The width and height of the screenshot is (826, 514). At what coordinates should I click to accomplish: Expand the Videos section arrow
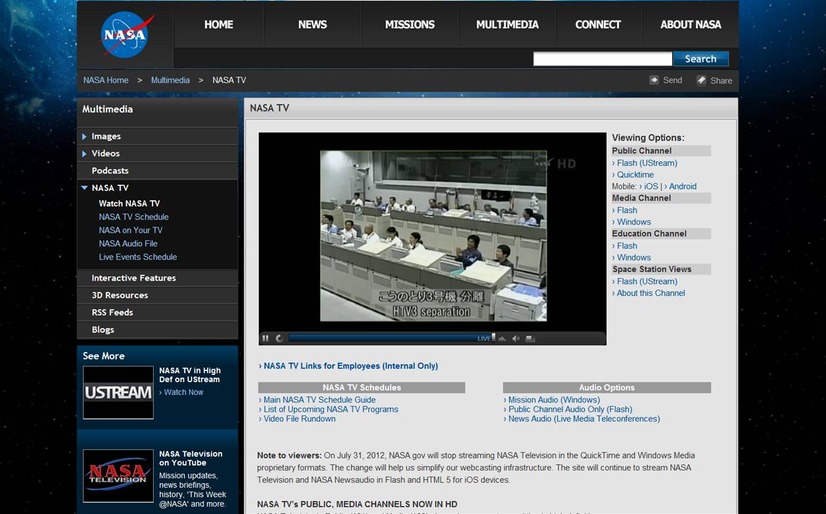84,154
